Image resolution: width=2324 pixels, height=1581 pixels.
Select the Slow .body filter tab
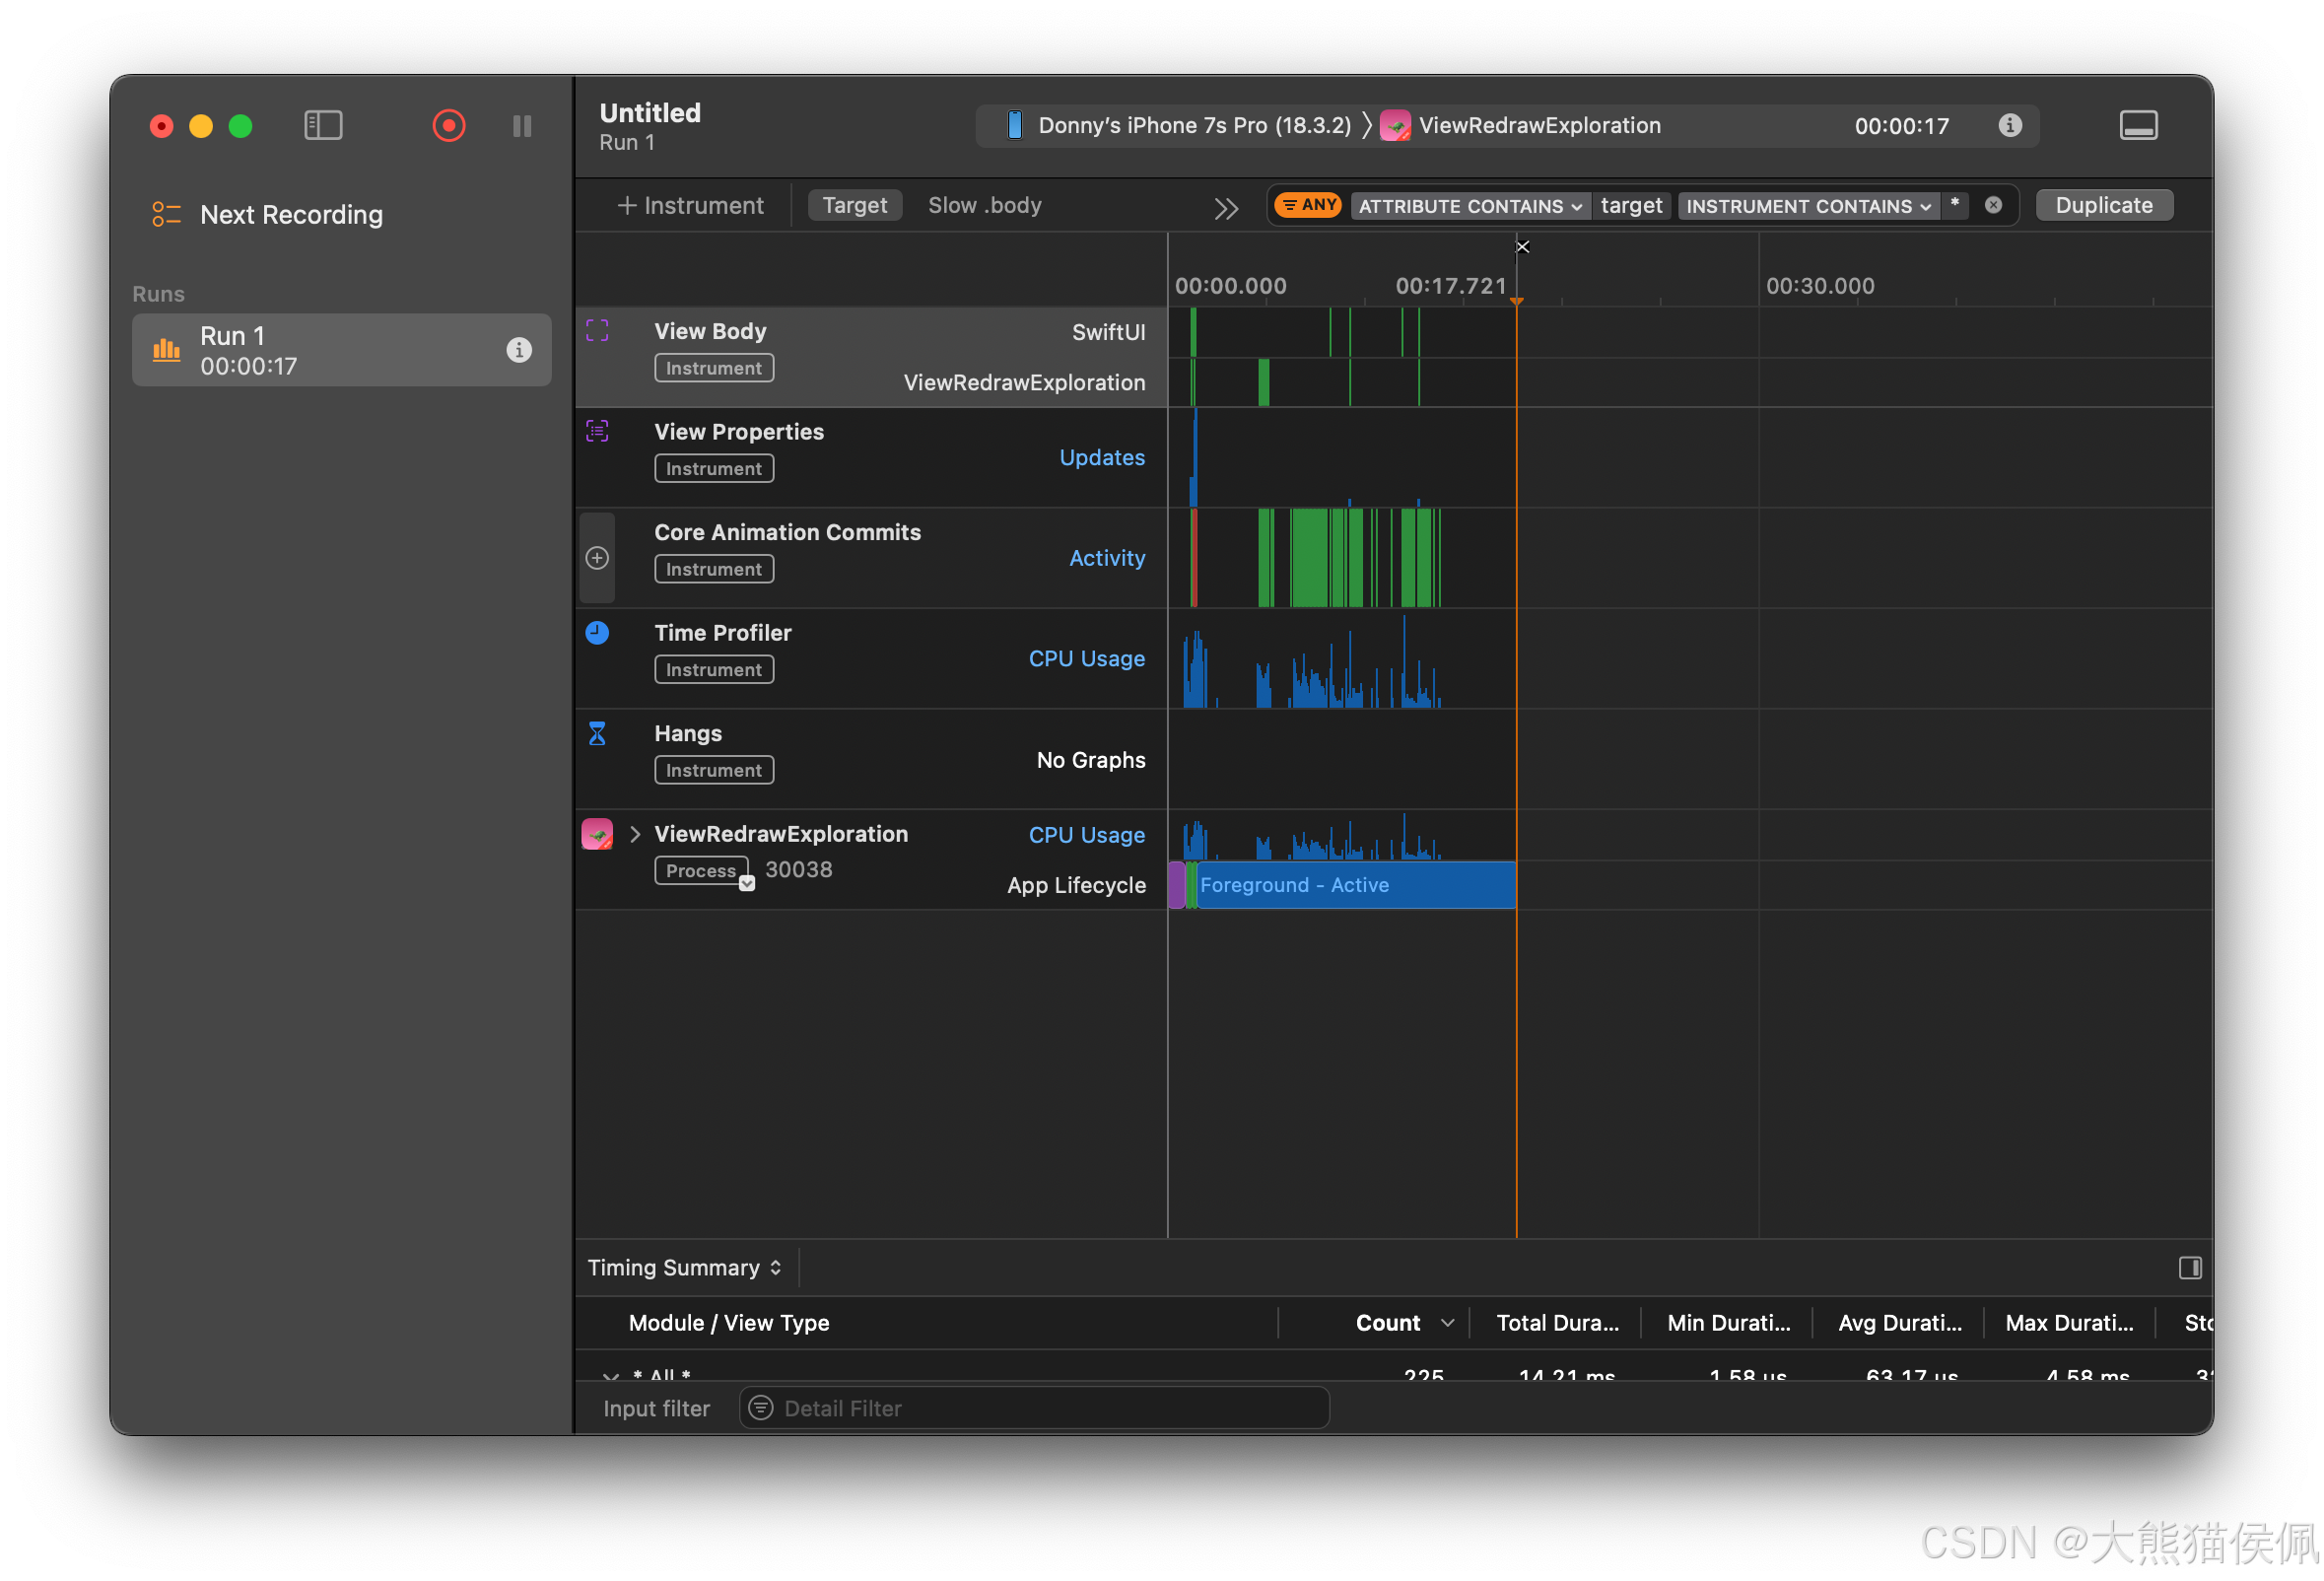click(x=984, y=206)
